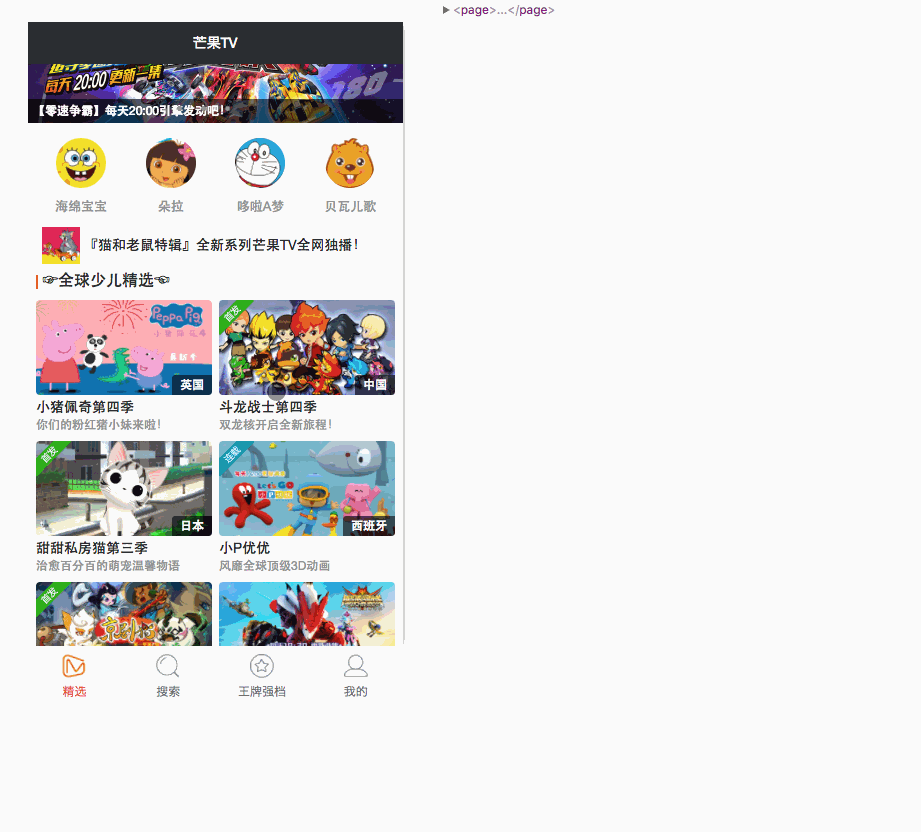This screenshot has width=921, height=832.
Task: Click the subtitle 双龙核开启全新旅程!
Action: pyautogui.click(x=275, y=424)
